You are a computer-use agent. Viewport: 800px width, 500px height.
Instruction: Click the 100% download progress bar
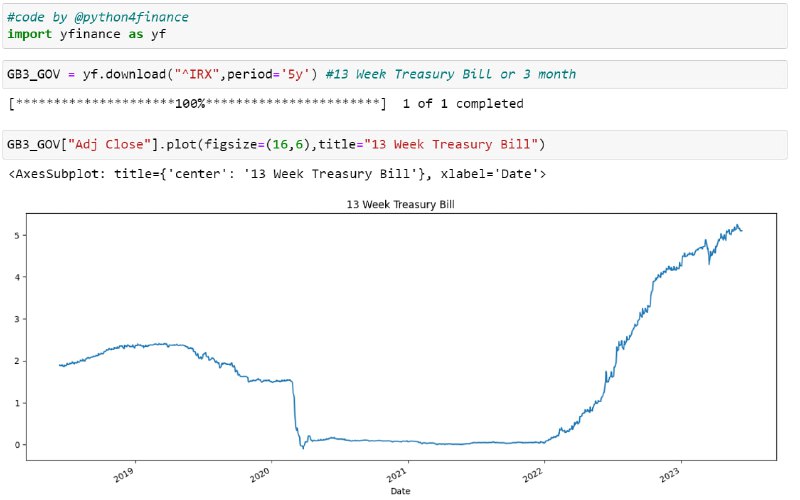[x=197, y=104]
